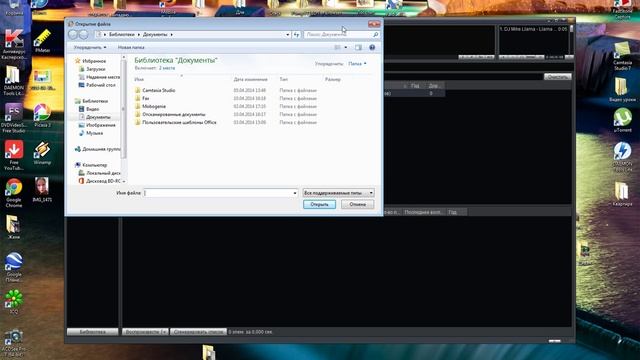Change the view mode using the views icon
Image resolution: width=640 pixels, height=360 pixels.
tap(338, 47)
